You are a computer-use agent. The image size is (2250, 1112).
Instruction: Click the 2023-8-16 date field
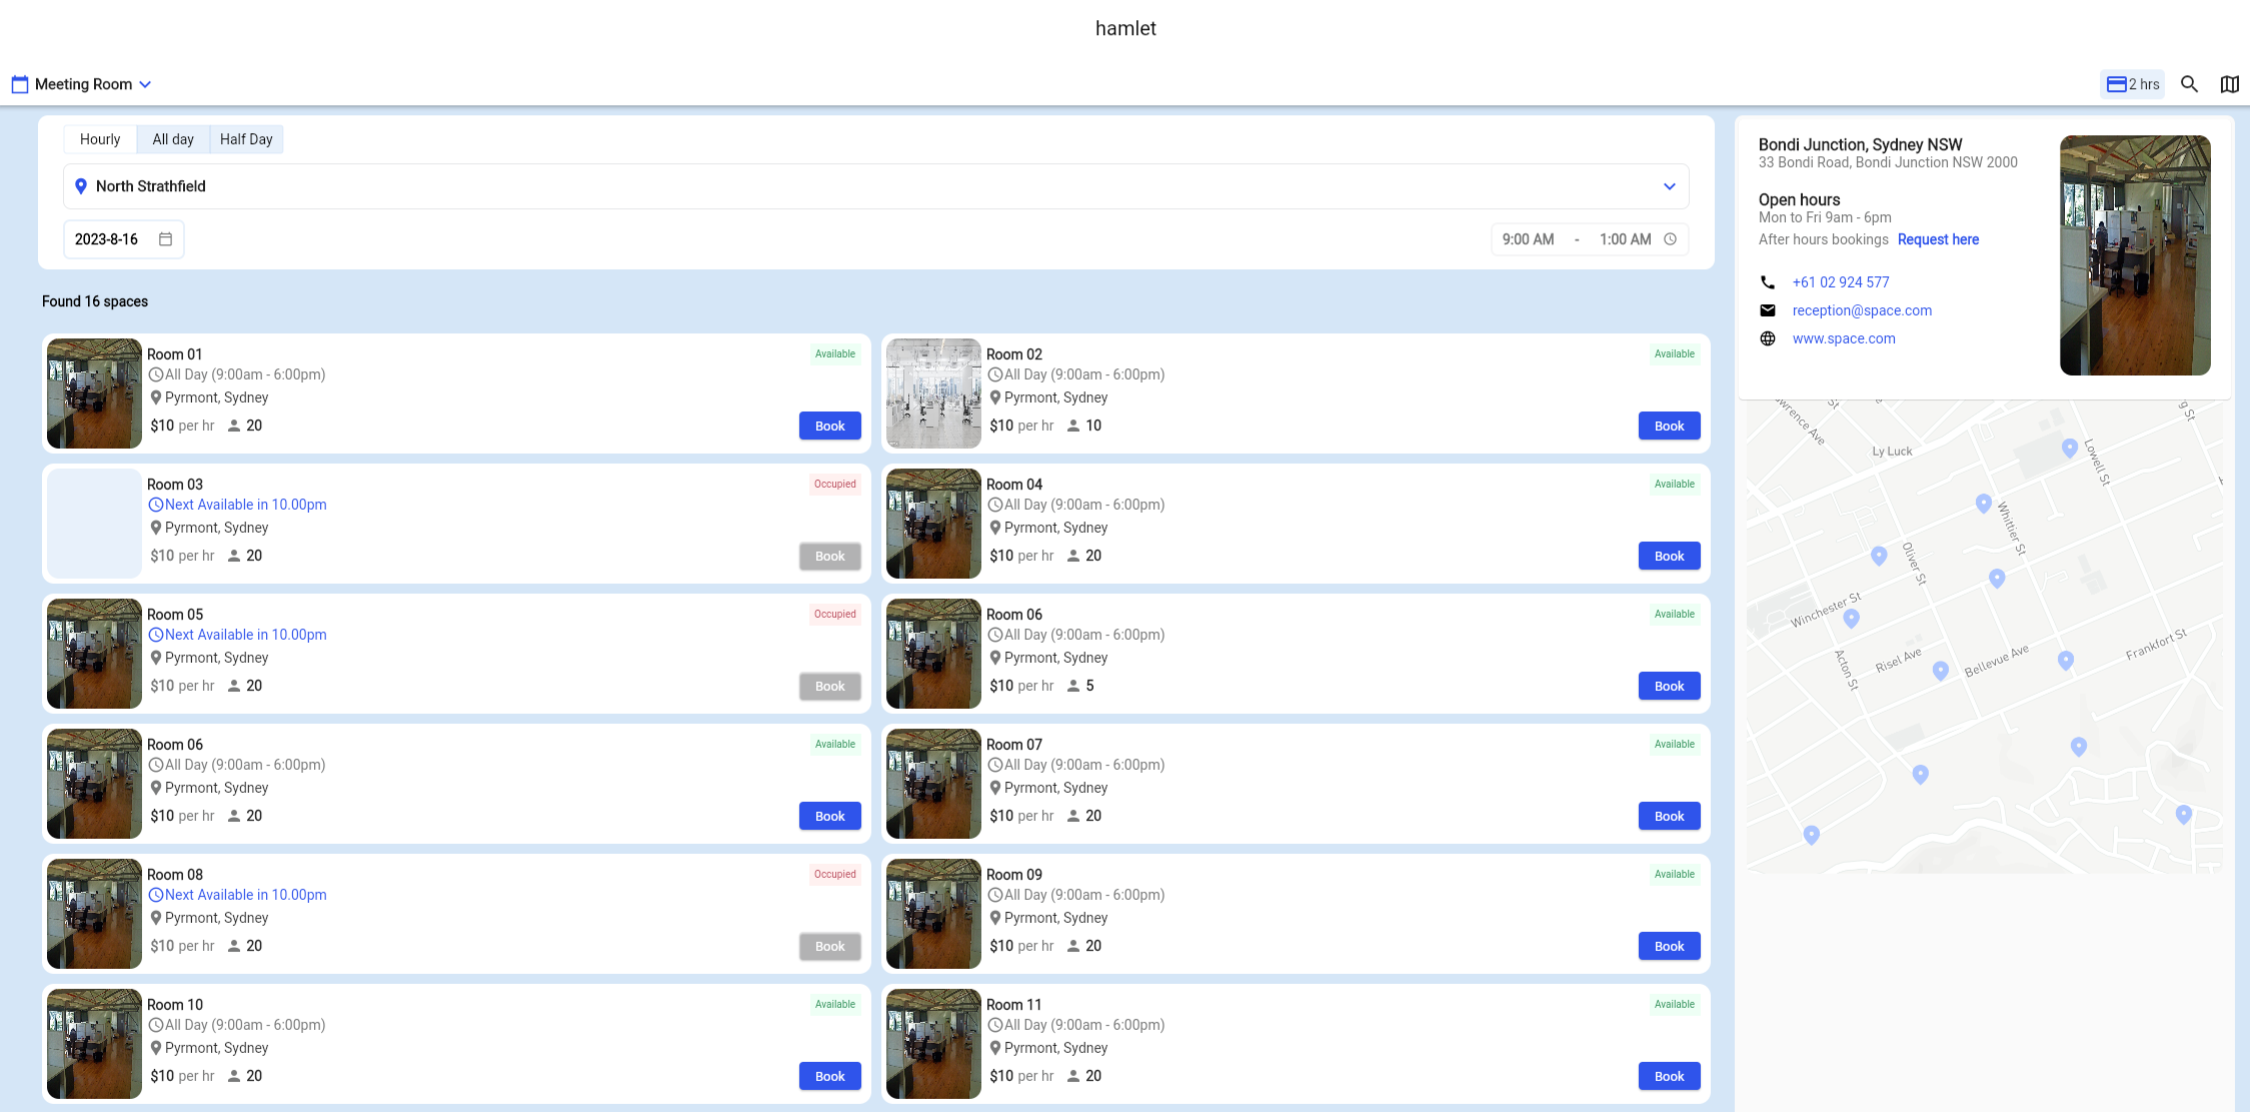pyautogui.click(x=107, y=239)
